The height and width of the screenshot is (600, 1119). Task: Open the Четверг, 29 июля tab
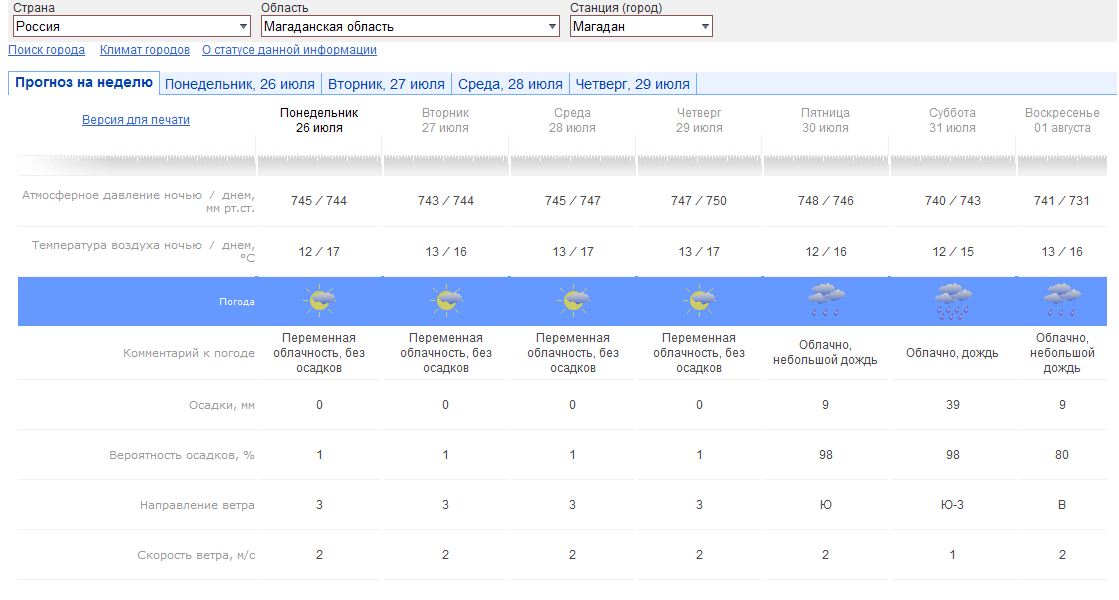(x=631, y=84)
